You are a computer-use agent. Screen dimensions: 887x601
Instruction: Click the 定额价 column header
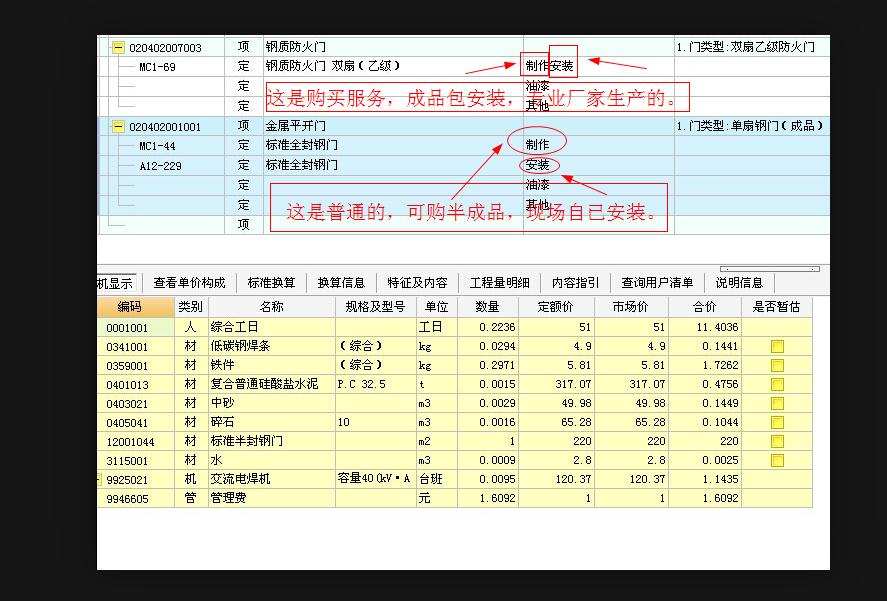pos(556,307)
